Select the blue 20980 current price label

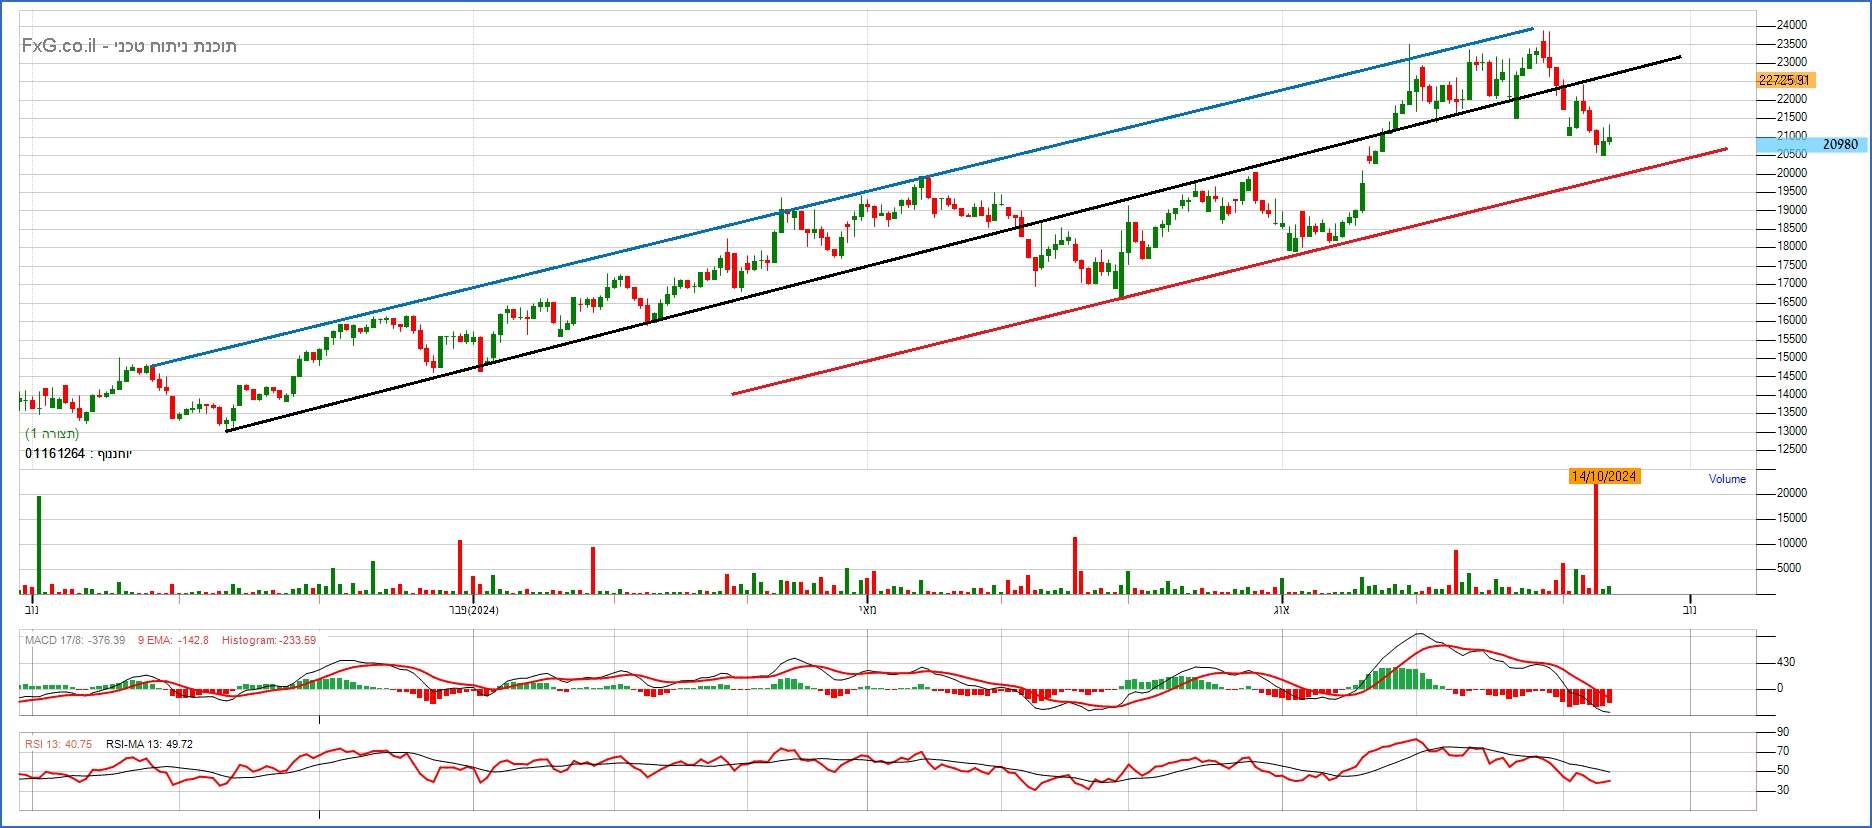pyautogui.click(x=1812, y=145)
